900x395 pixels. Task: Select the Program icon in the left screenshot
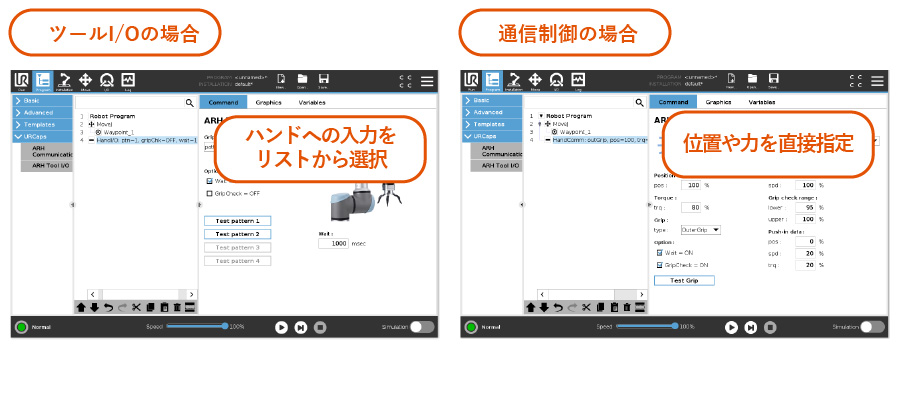pos(43,81)
